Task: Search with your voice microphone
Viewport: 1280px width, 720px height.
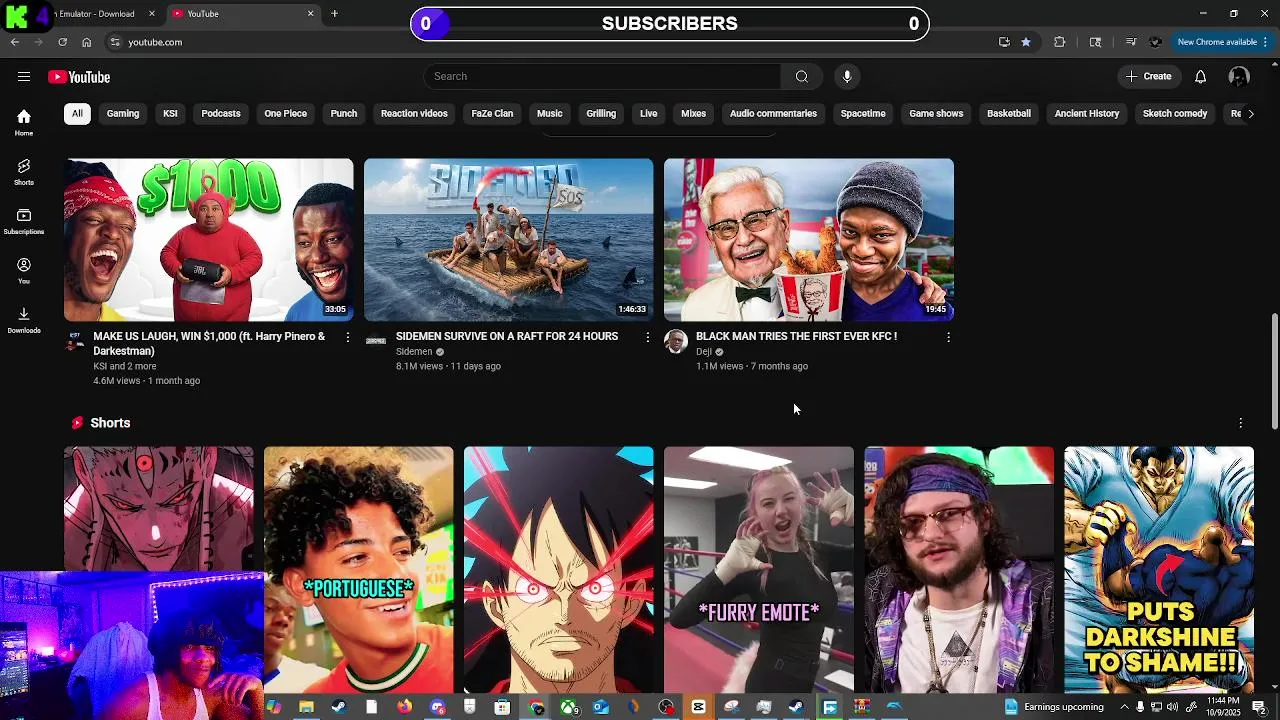Action: (847, 77)
